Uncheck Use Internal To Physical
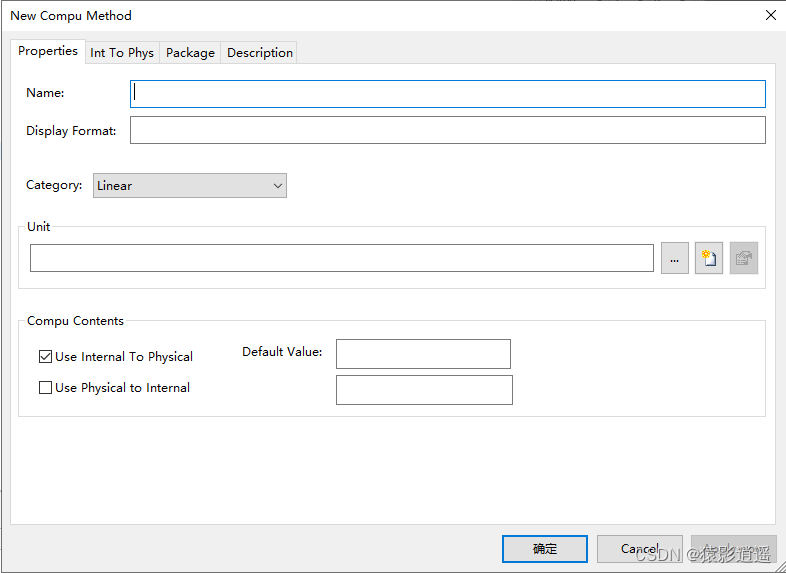Image resolution: width=786 pixels, height=573 pixels. coord(46,356)
